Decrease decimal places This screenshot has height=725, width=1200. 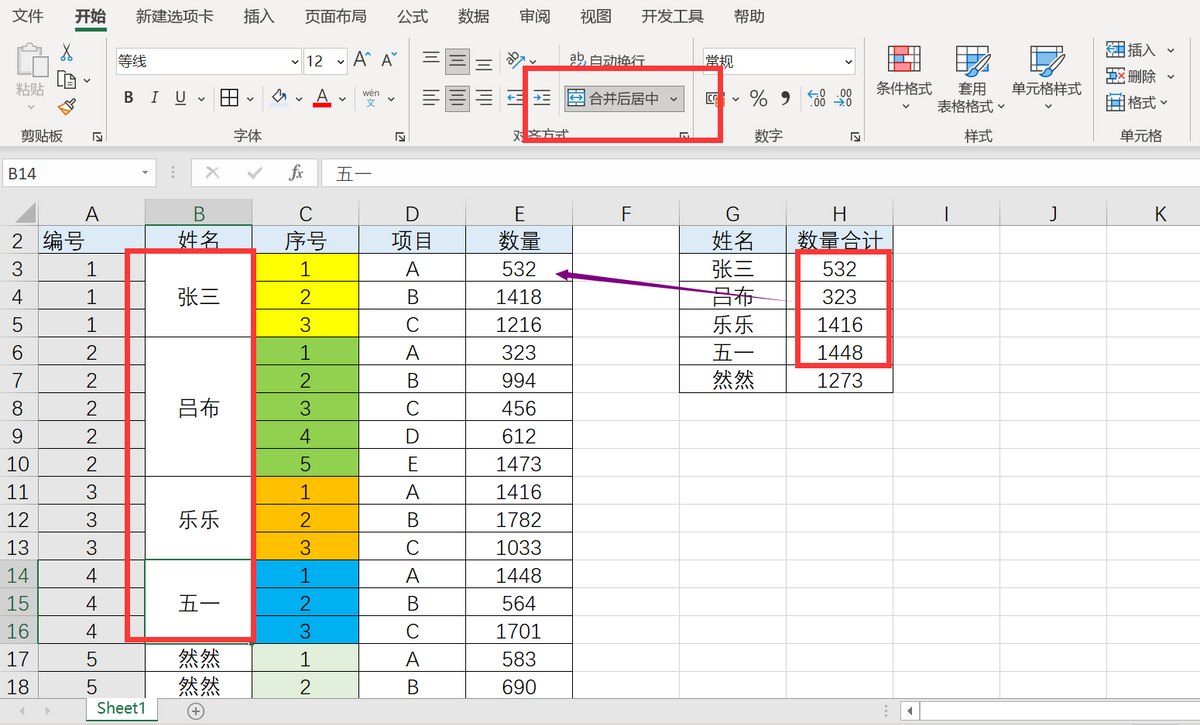tap(844, 98)
